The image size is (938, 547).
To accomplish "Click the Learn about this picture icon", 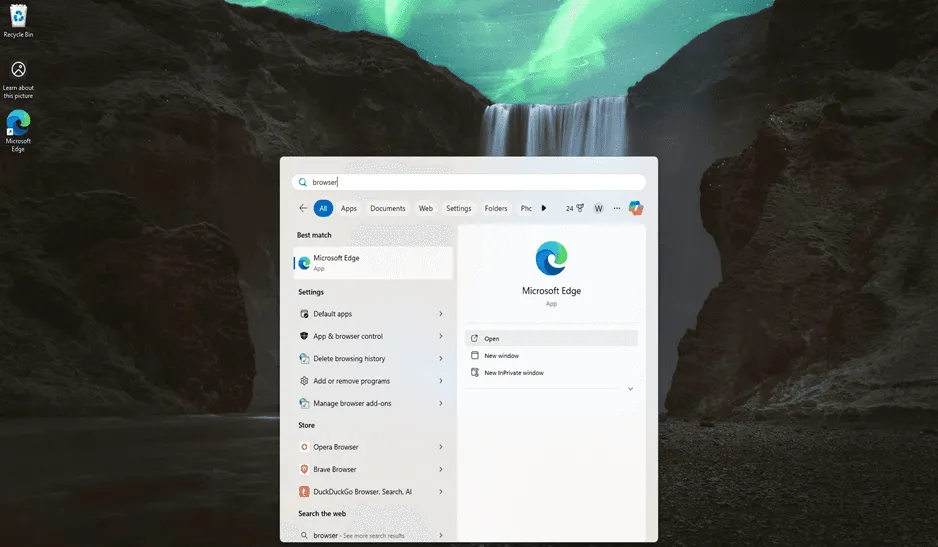I will coord(18,79).
